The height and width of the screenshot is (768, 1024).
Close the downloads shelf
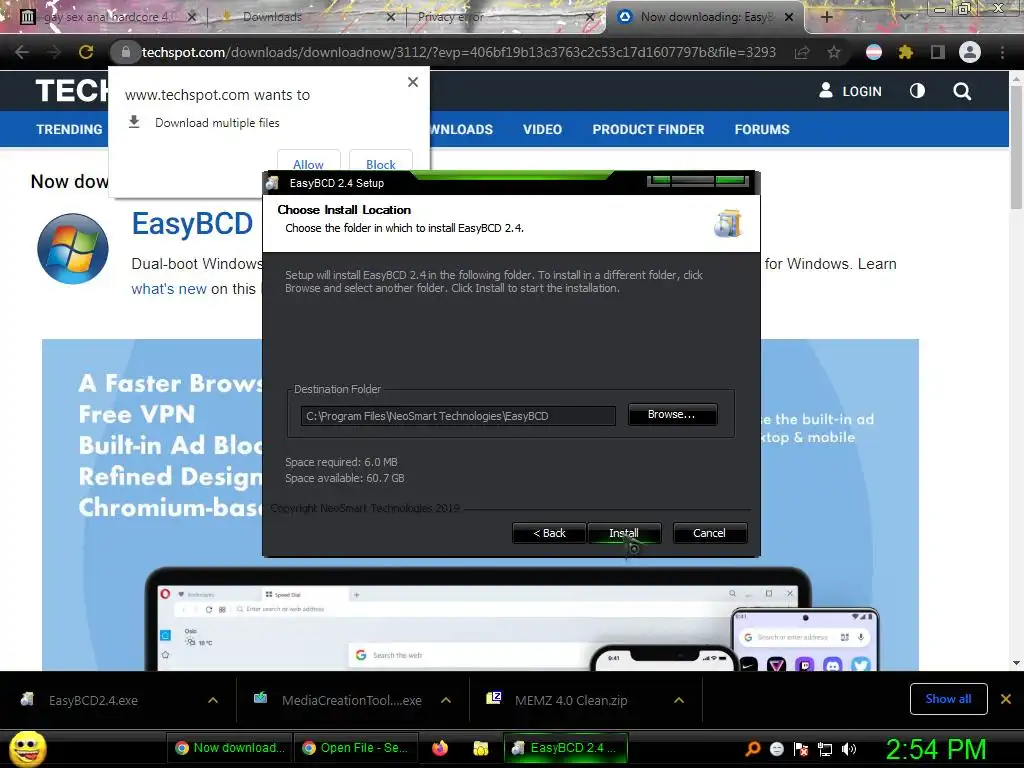tap(1006, 699)
